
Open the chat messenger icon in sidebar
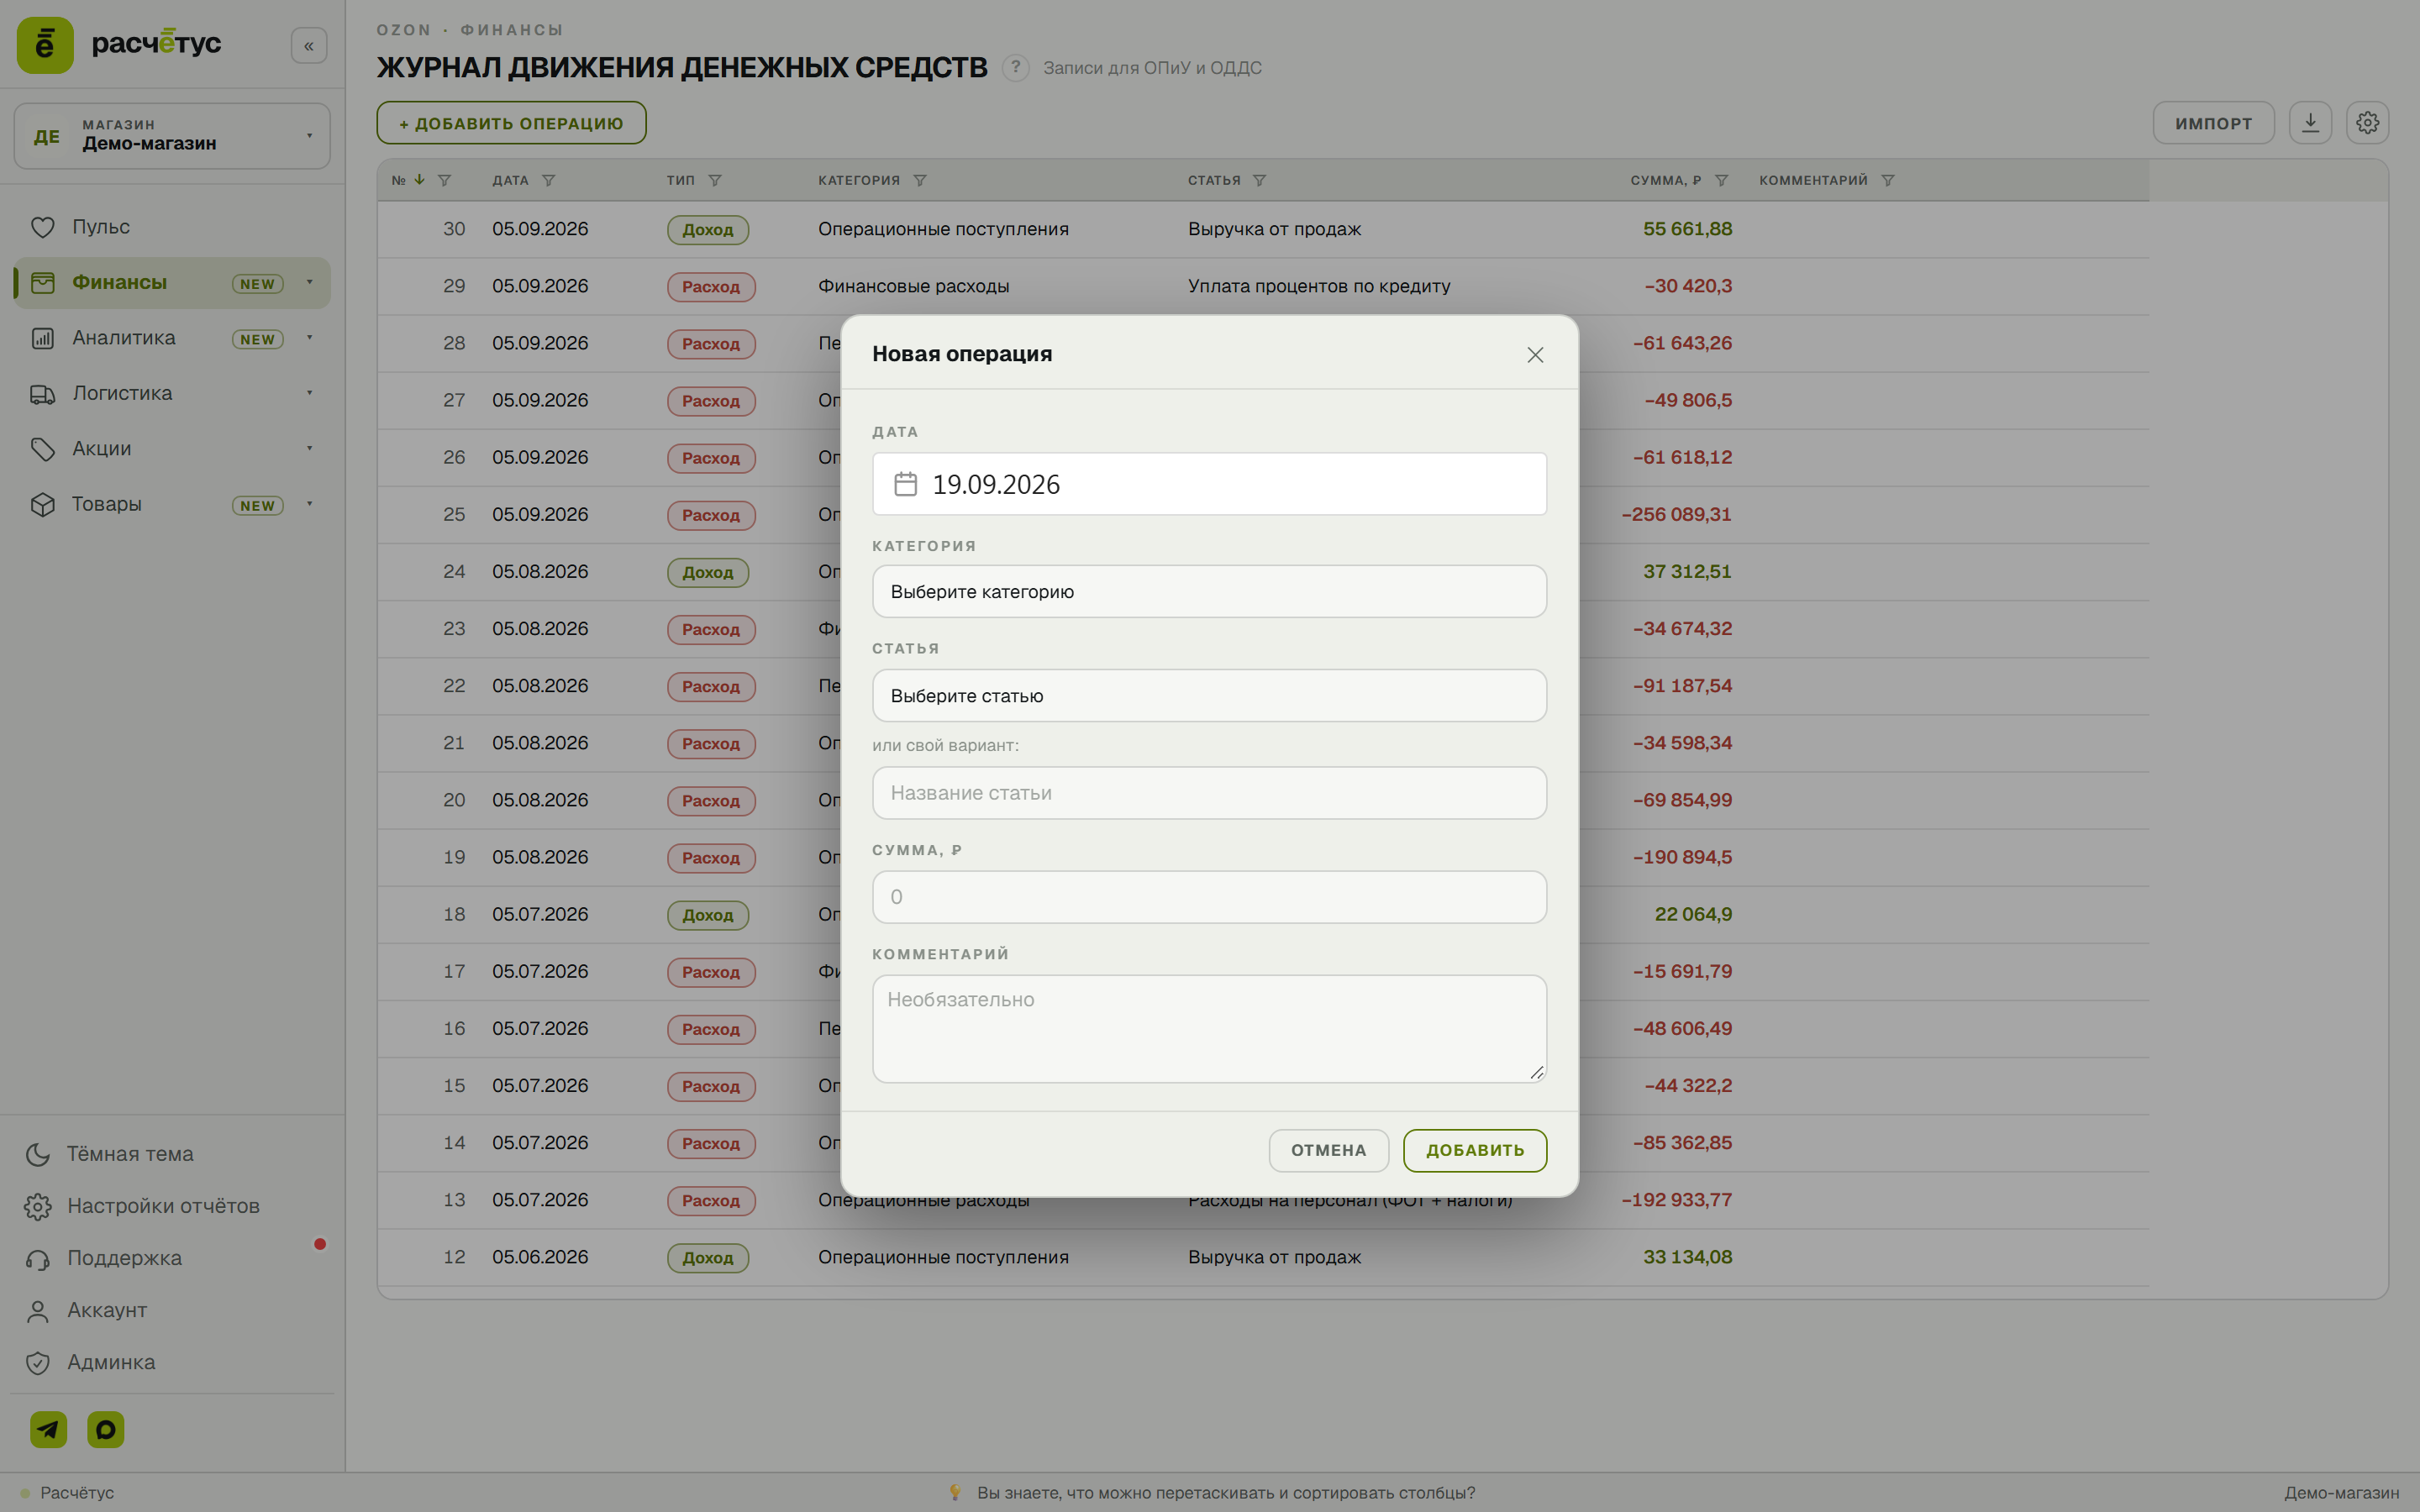106,1429
